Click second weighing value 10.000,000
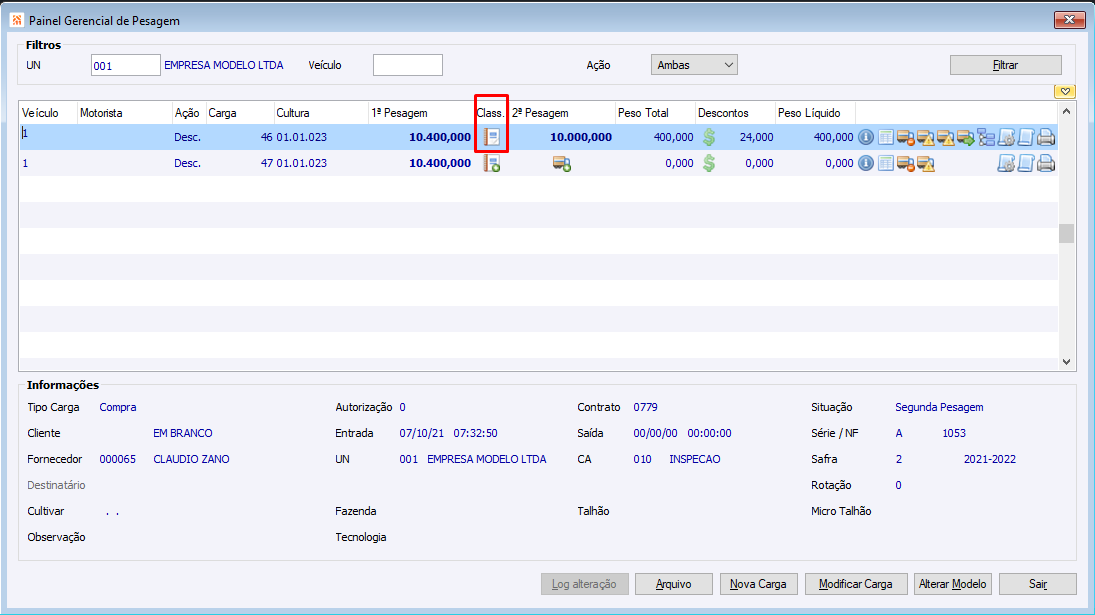The height and width of the screenshot is (615, 1095). click(581, 138)
